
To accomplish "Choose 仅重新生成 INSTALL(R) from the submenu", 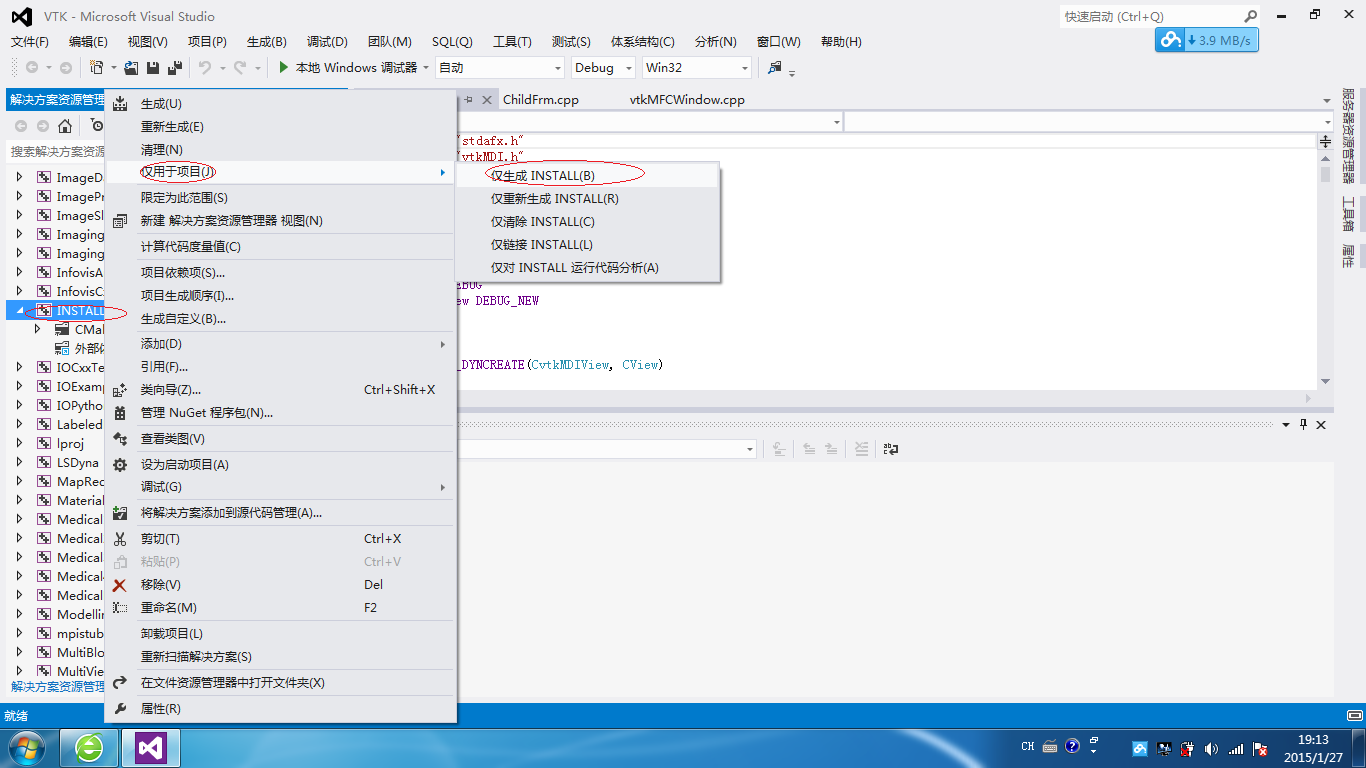I will 588,199.
